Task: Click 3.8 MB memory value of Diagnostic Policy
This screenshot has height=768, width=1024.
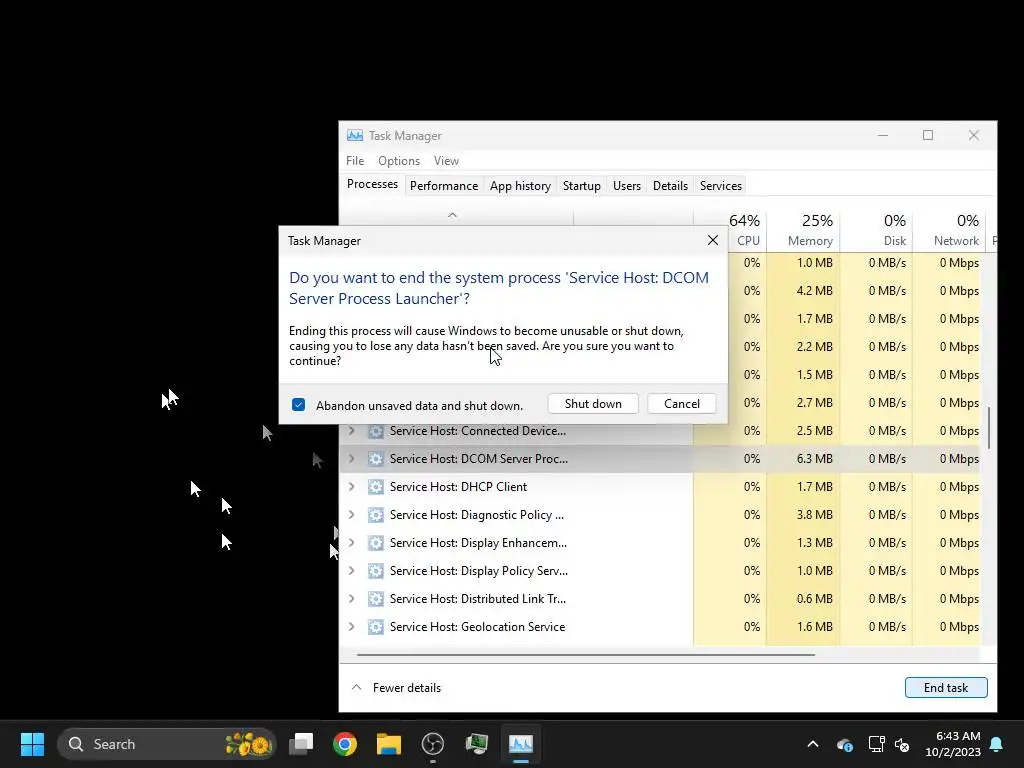Action: pos(814,515)
